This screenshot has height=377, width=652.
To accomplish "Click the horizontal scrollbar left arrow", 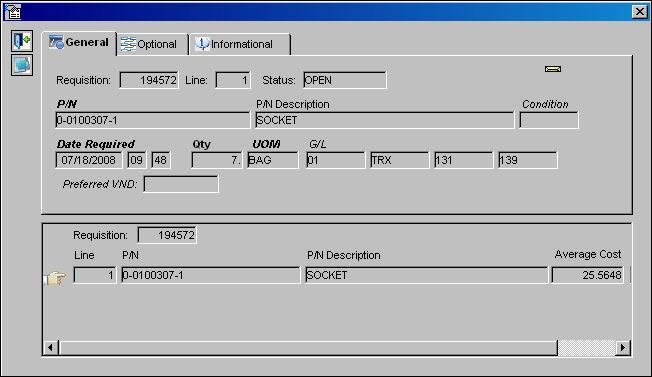I will click(x=51, y=347).
